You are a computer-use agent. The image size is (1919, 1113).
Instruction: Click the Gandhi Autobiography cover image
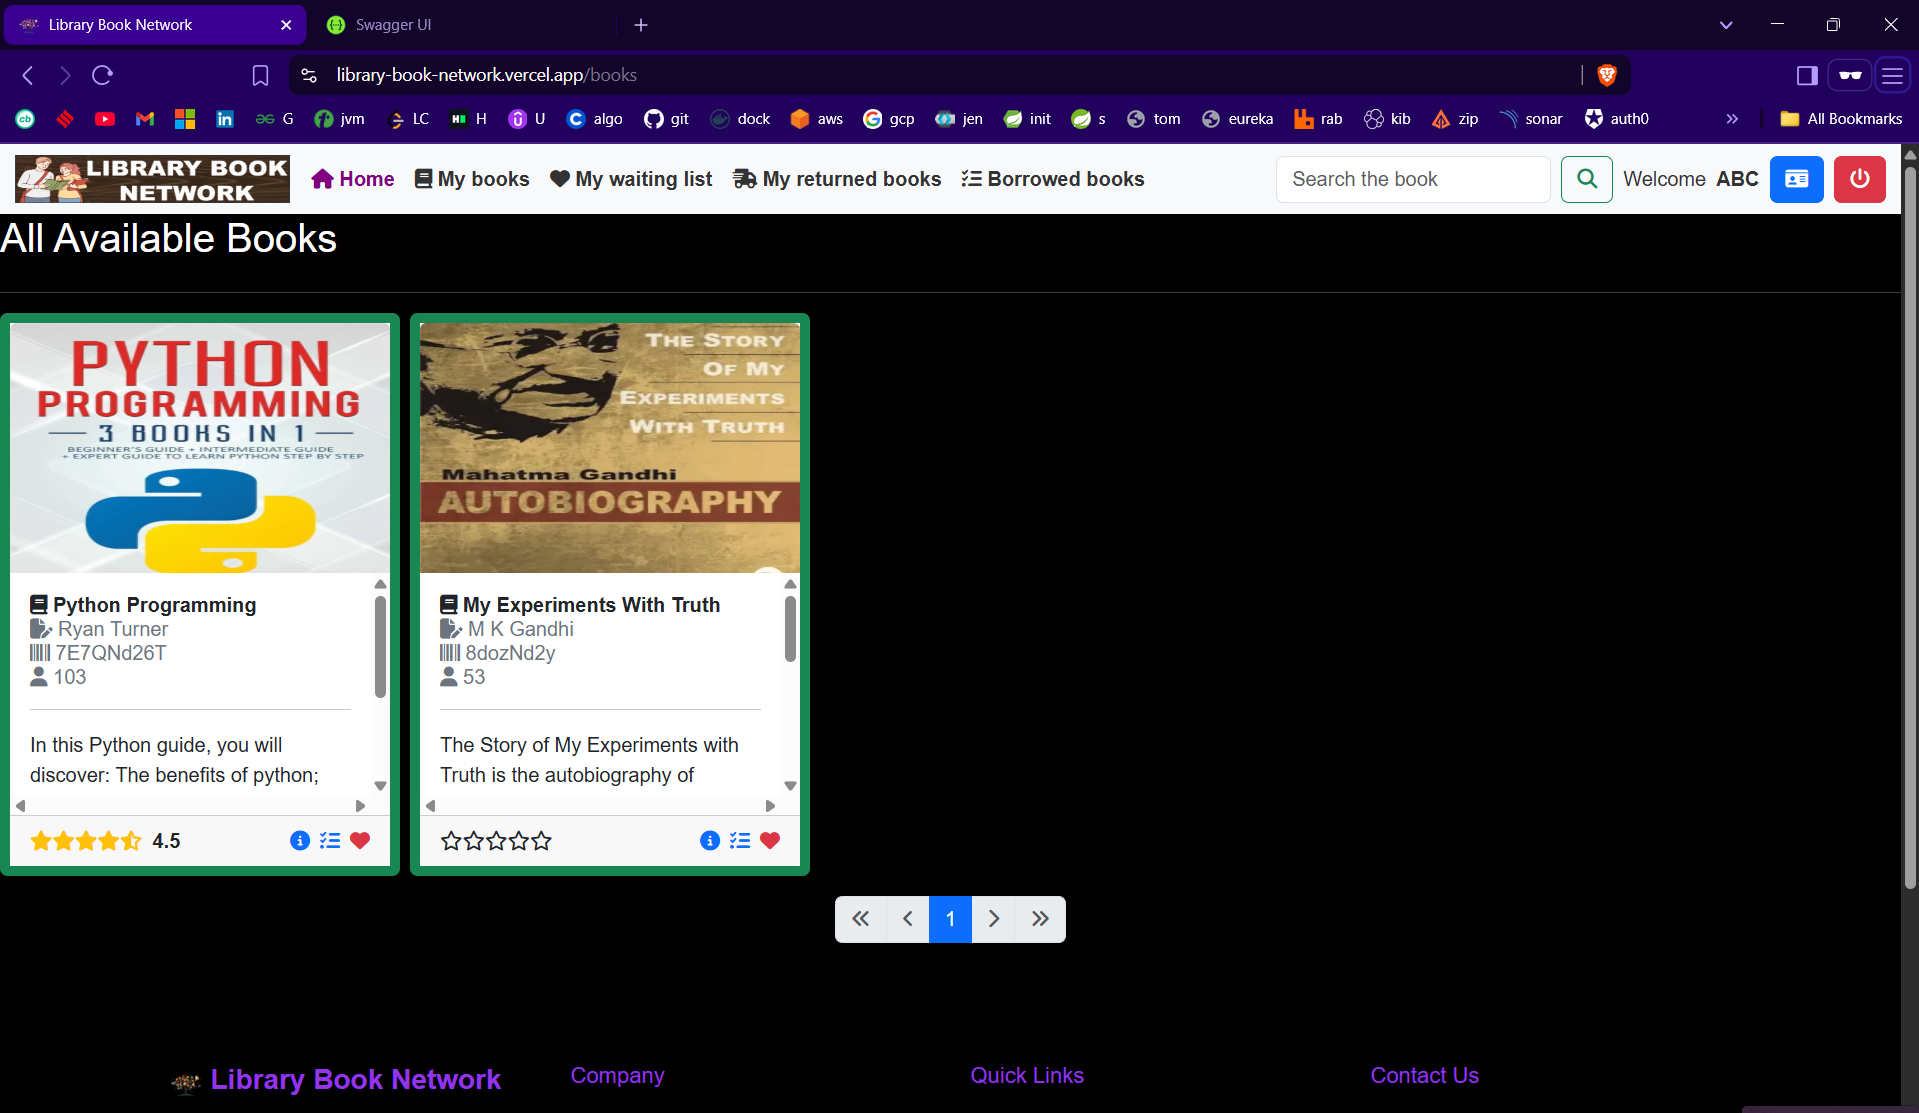pyautogui.click(x=610, y=448)
